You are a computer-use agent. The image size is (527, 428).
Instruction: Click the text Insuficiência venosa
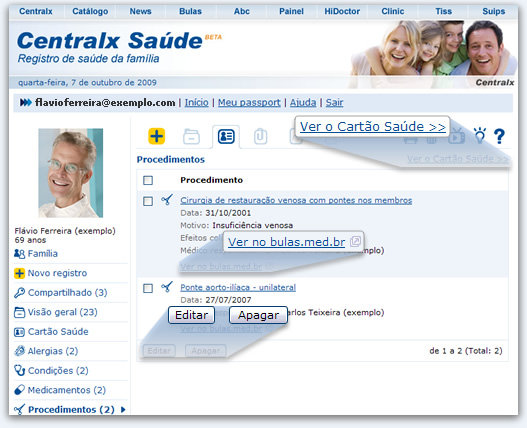(x=252, y=225)
